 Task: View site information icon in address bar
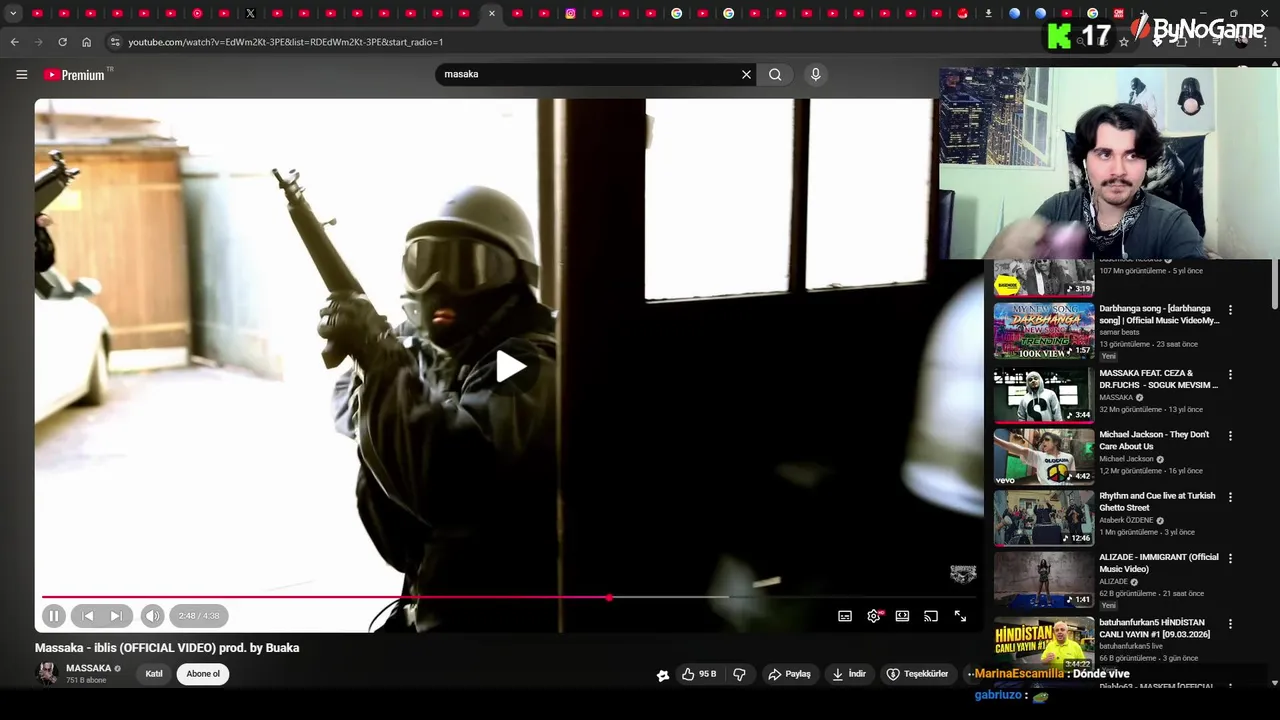tap(115, 42)
